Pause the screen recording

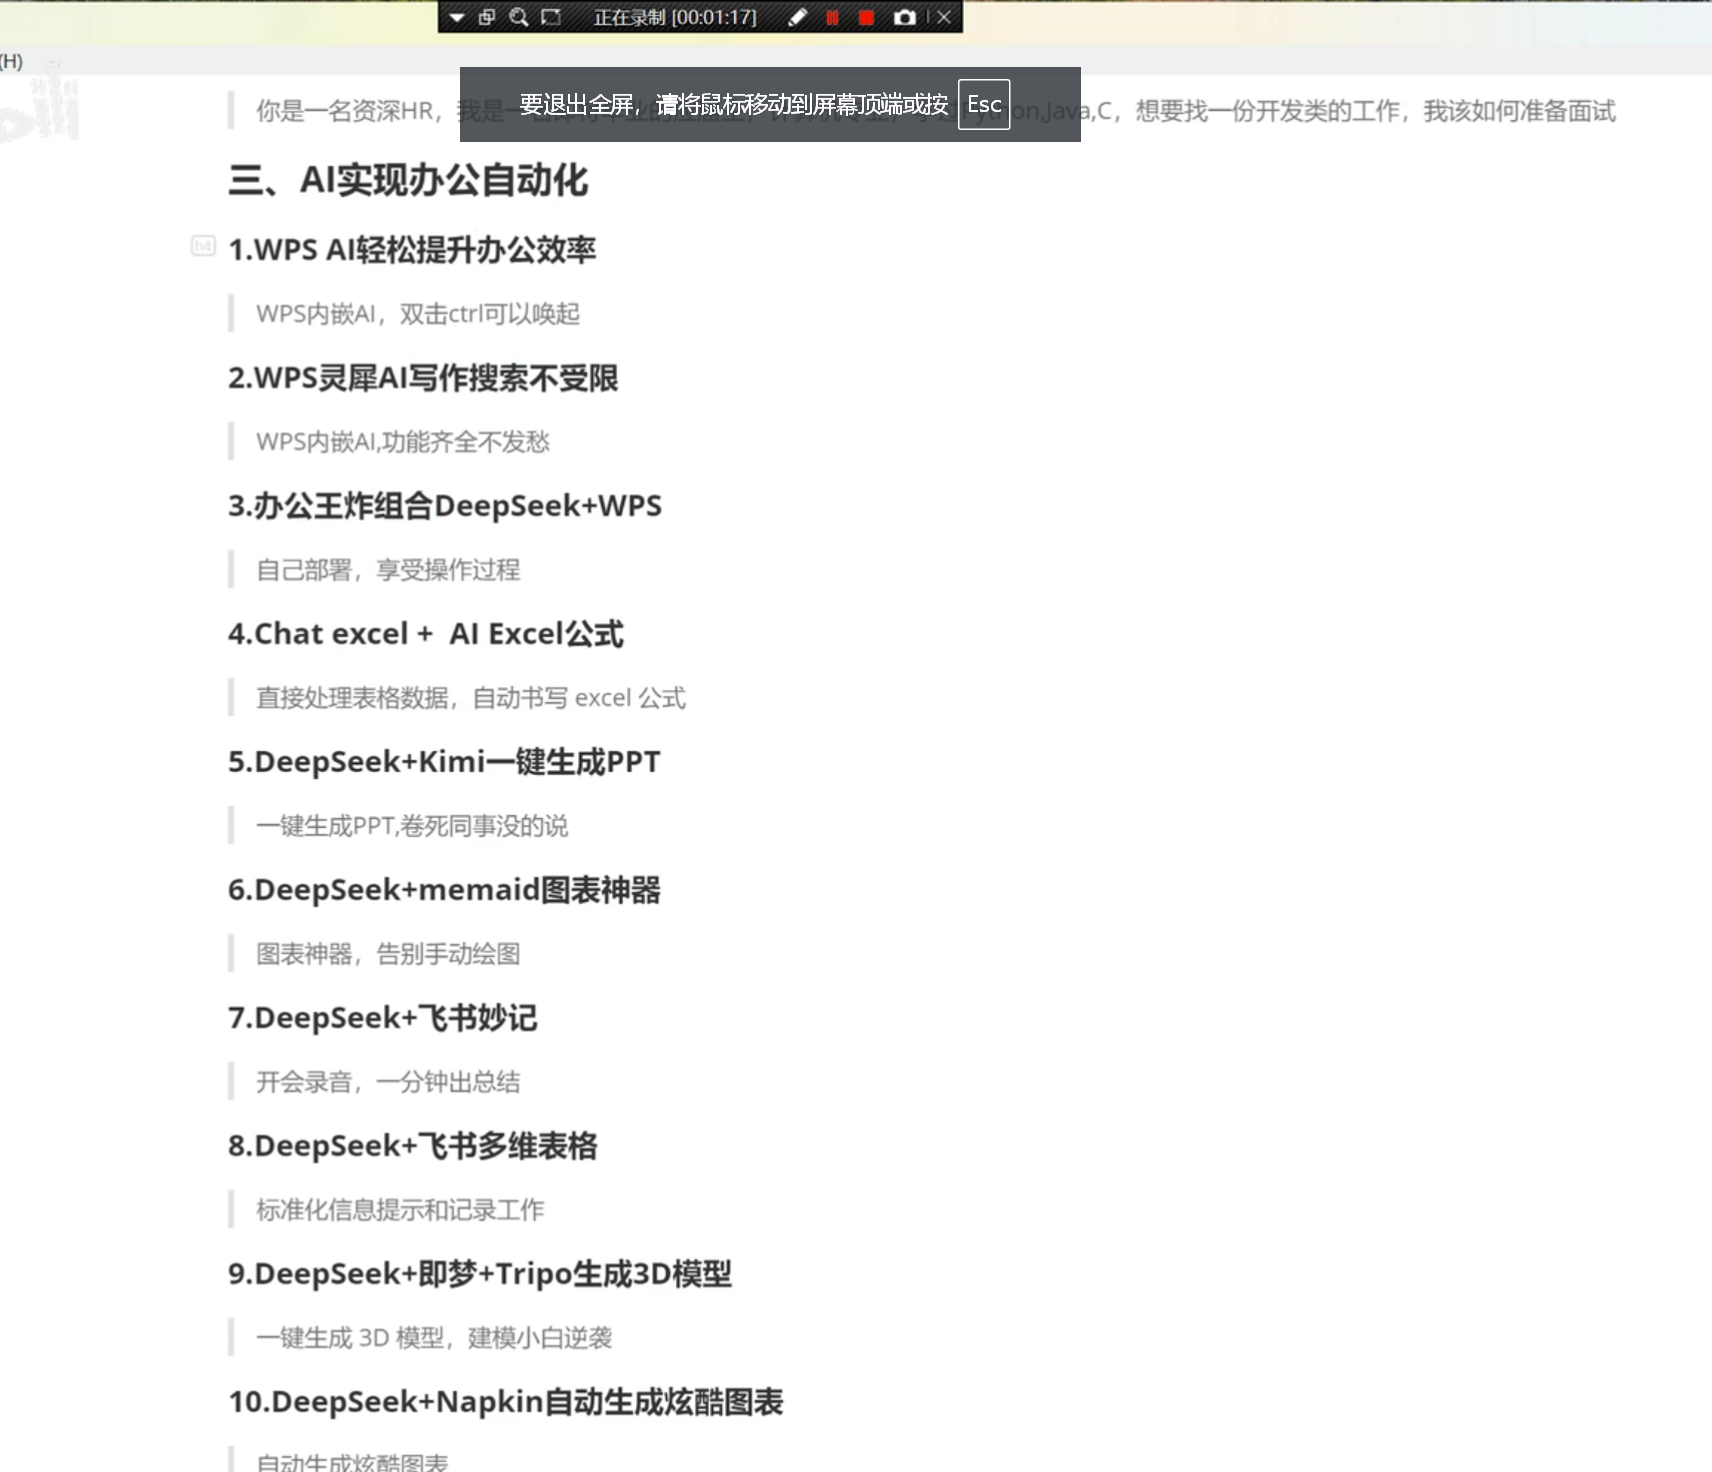point(832,17)
